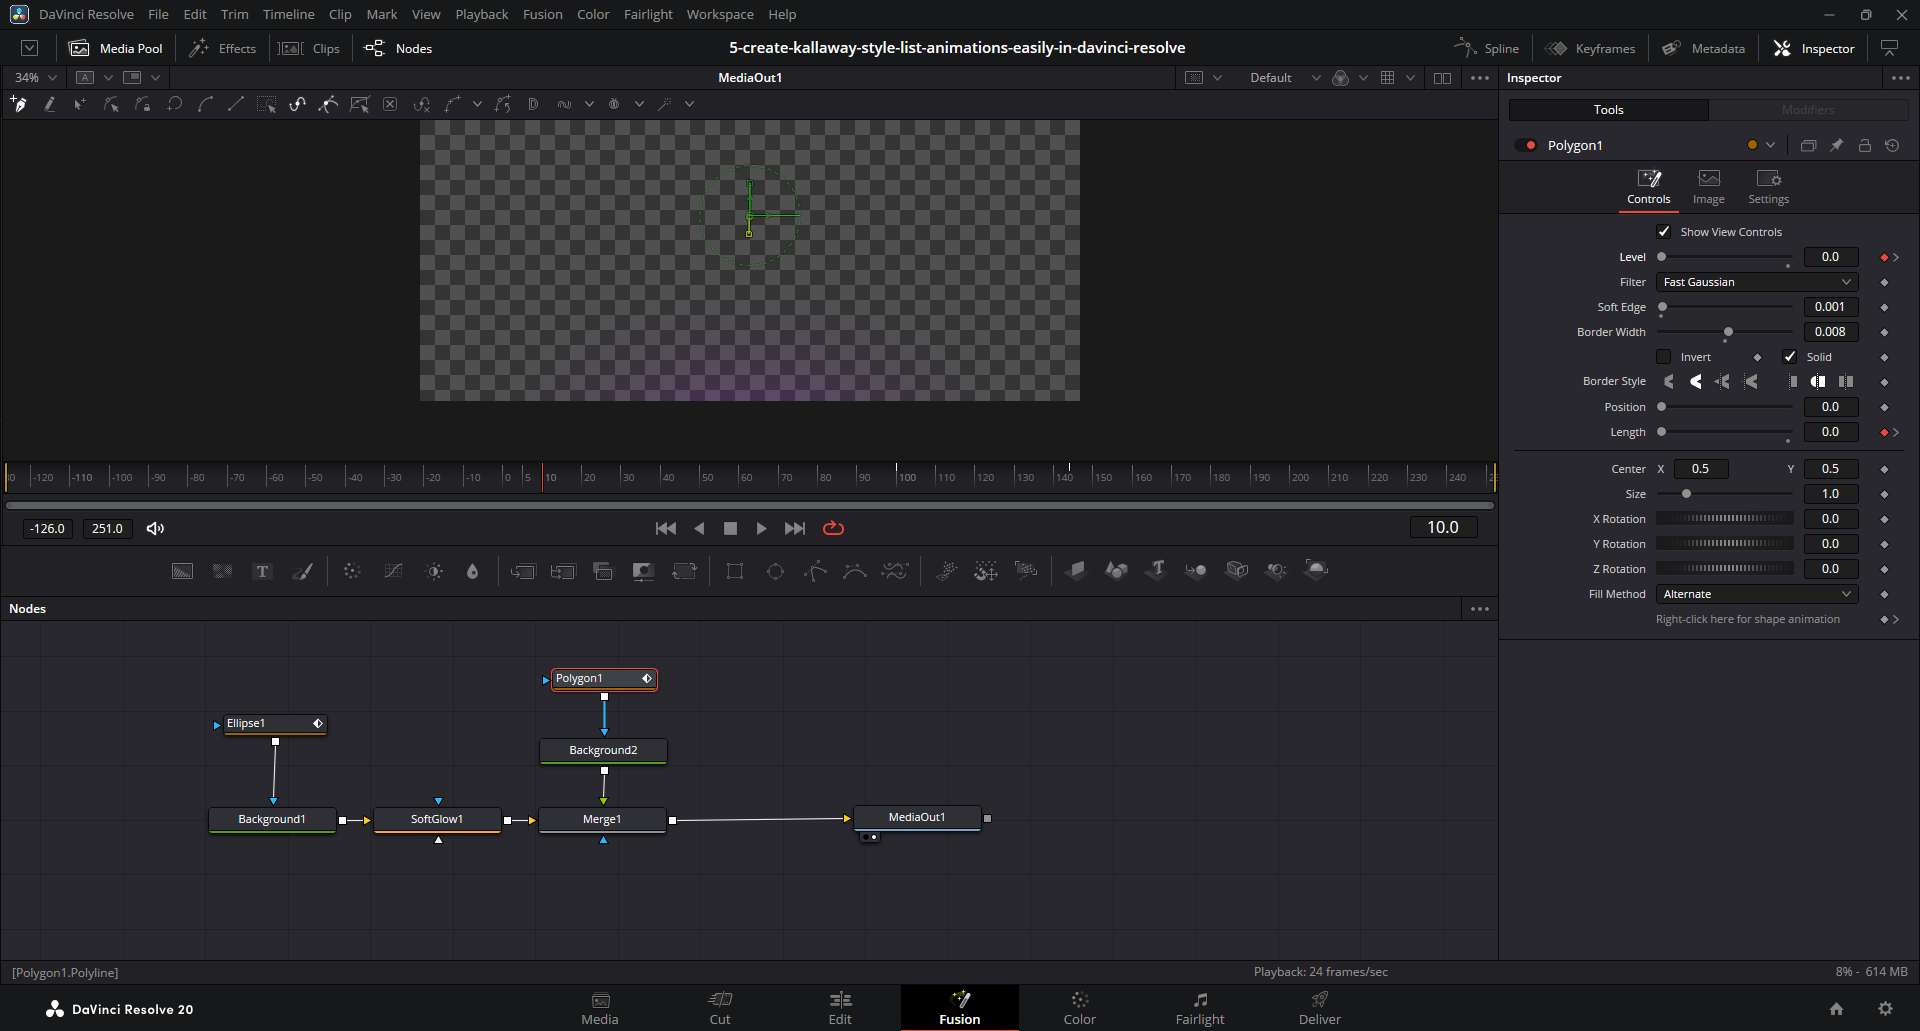The image size is (1920, 1031).
Task: Disable the Solid checkbox
Action: point(1790,357)
